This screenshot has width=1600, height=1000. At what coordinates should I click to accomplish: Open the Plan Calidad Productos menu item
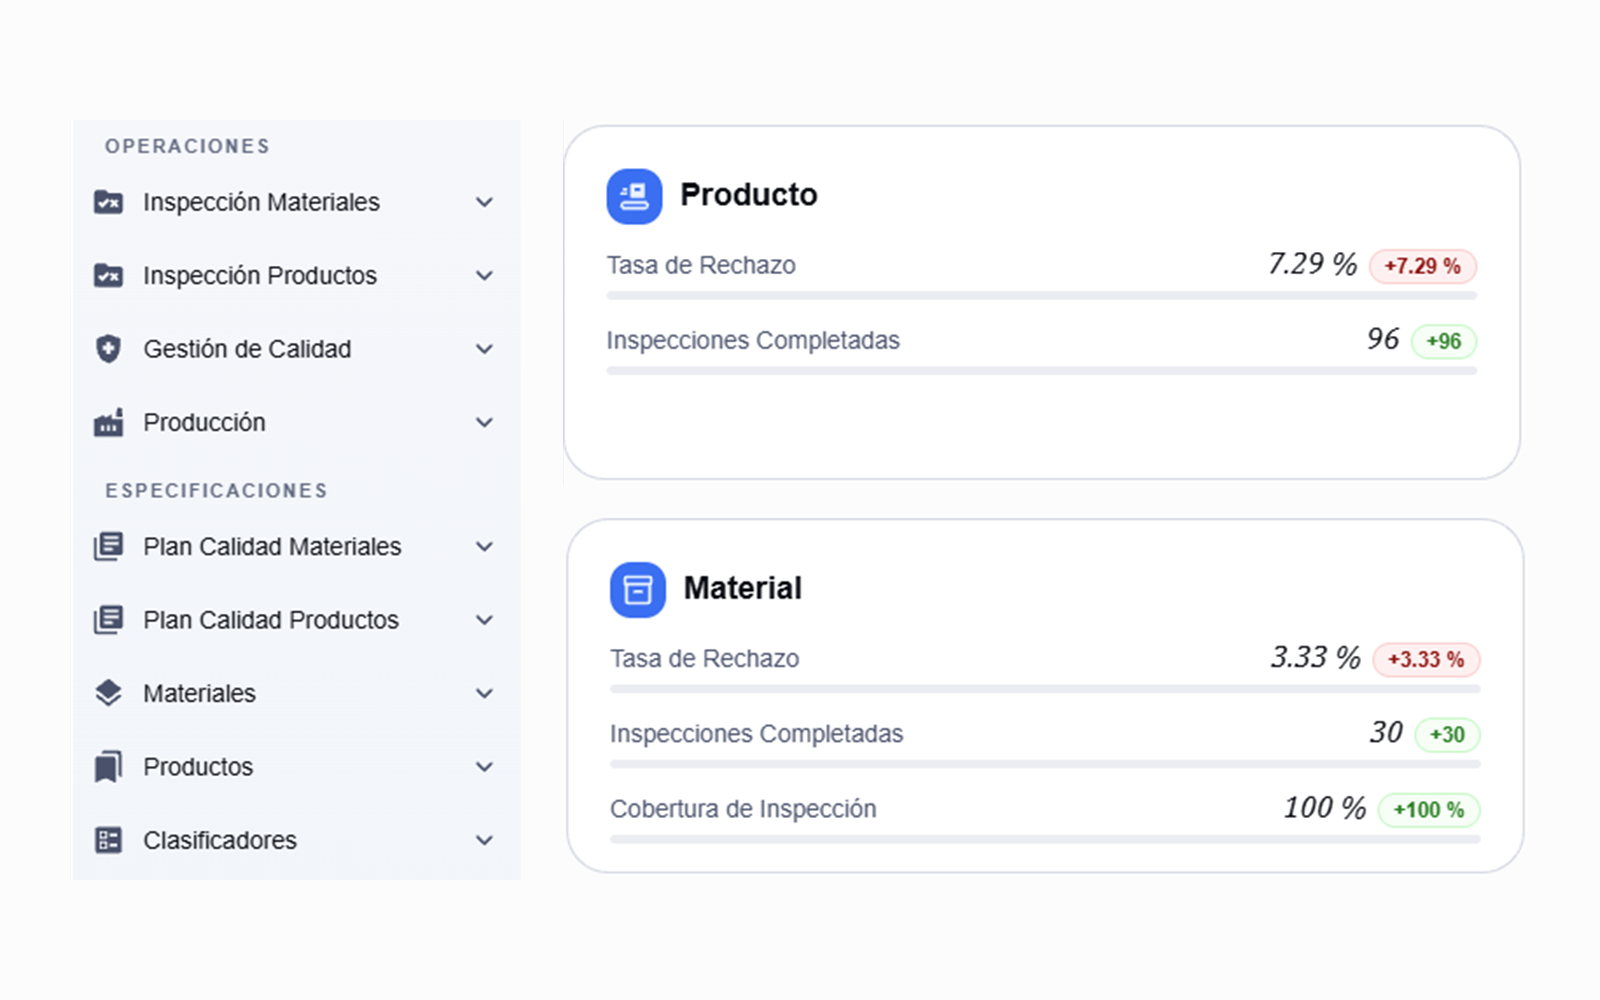[x=296, y=620]
